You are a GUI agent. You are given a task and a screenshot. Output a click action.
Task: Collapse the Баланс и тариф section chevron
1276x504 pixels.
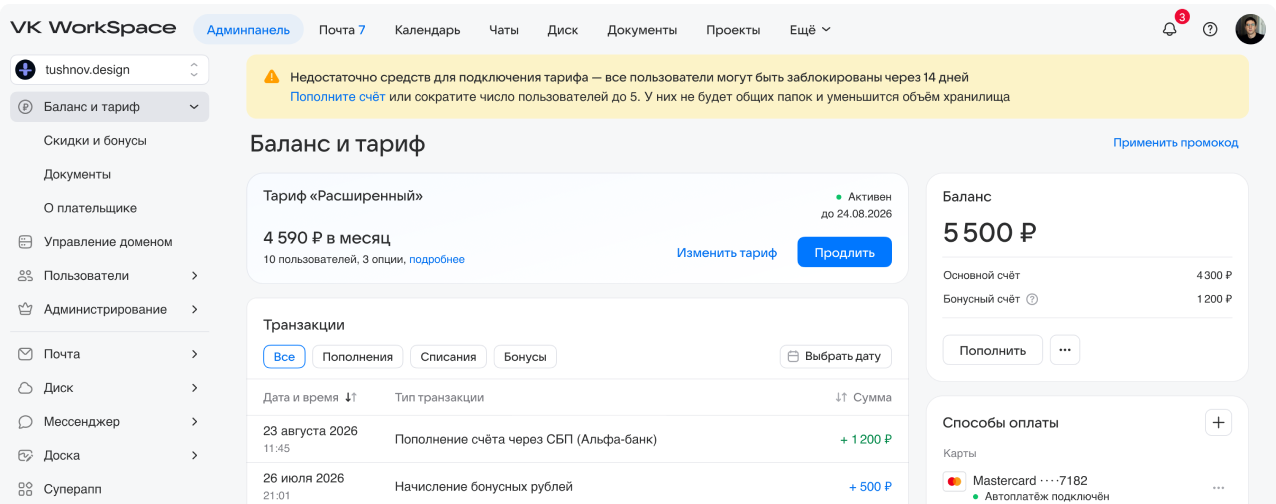point(194,107)
